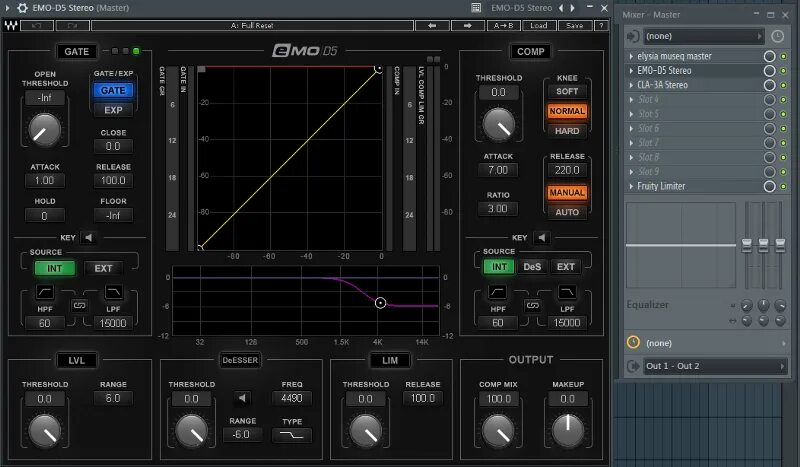Viewport: 800px width, 467px height.
Task: Select GATE mode
Action: point(113,90)
